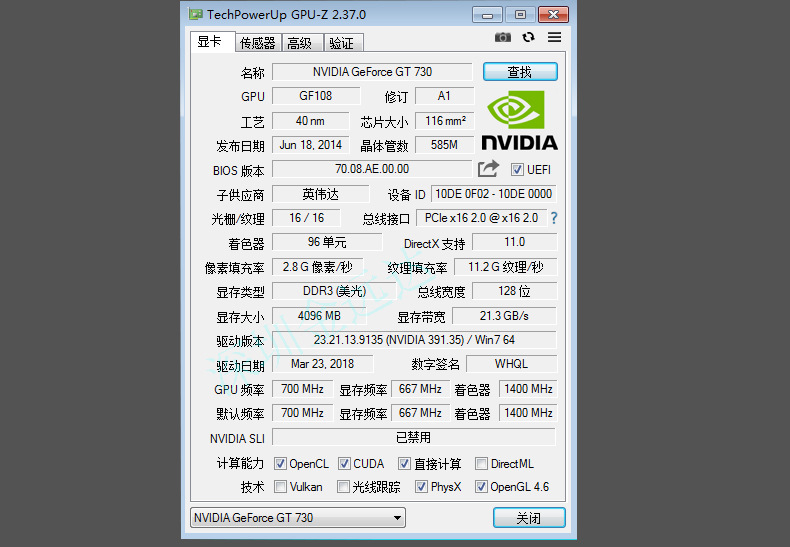Toggle the DirectML checkbox
Image resolution: width=790 pixels, height=547 pixels.
pyautogui.click(x=481, y=463)
